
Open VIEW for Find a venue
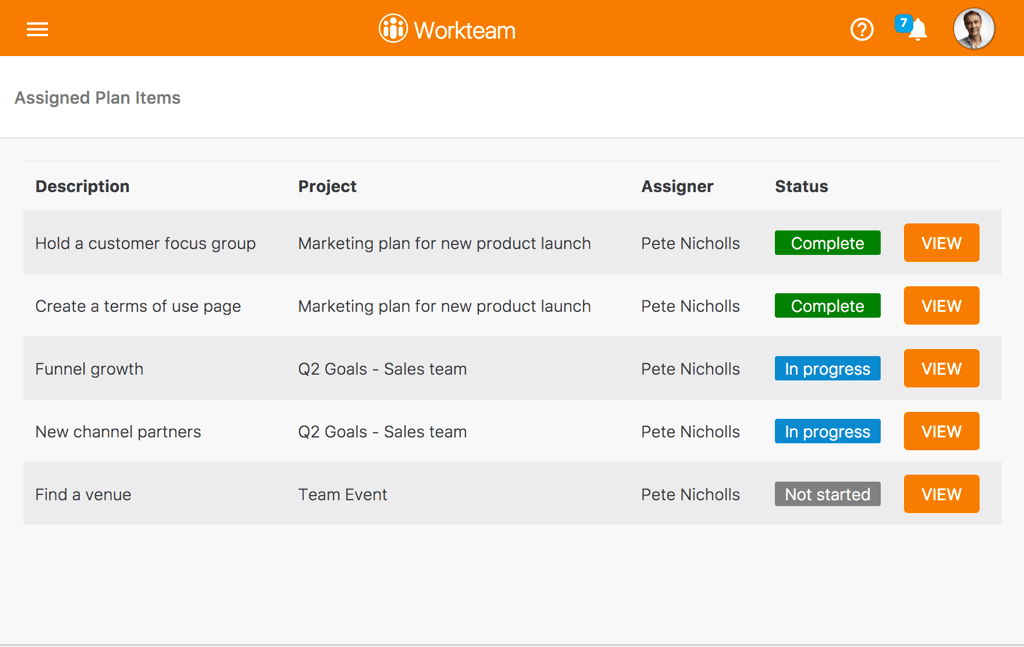[941, 494]
